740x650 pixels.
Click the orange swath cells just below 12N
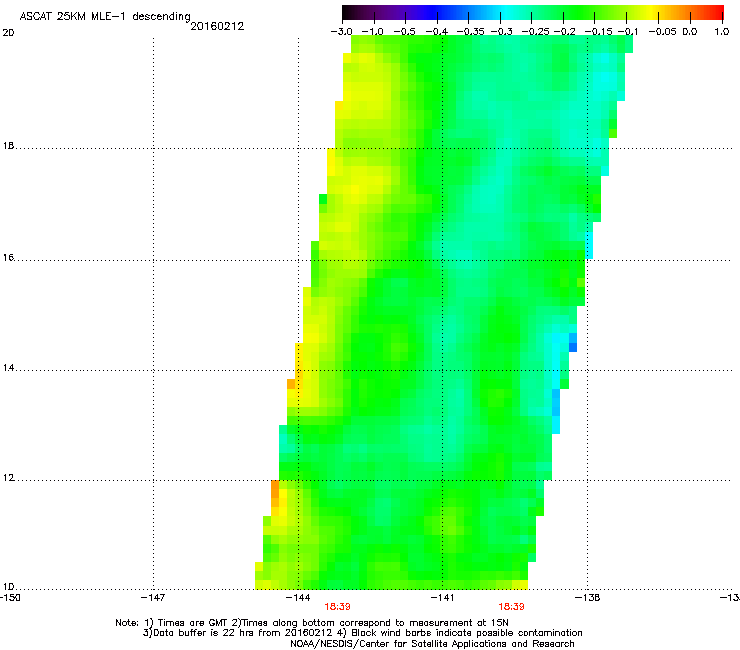[275, 494]
